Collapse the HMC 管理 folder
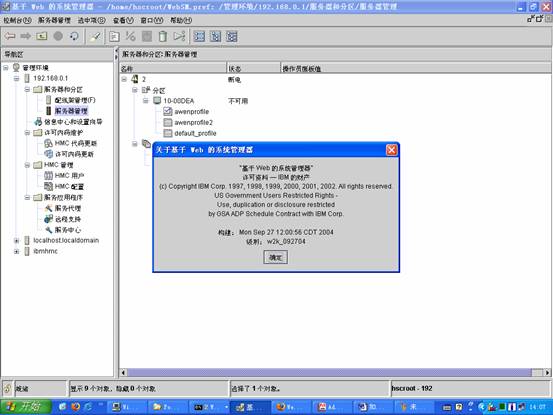 coord(27,165)
